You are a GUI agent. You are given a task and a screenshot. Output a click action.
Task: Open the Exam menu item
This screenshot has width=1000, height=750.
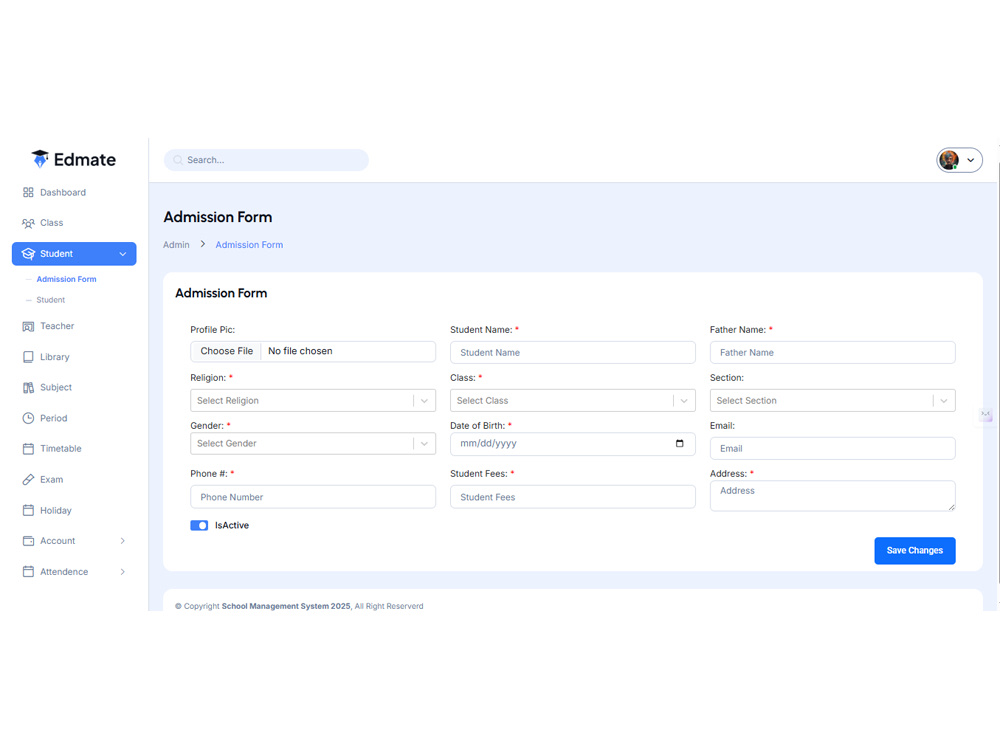click(x=51, y=480)
